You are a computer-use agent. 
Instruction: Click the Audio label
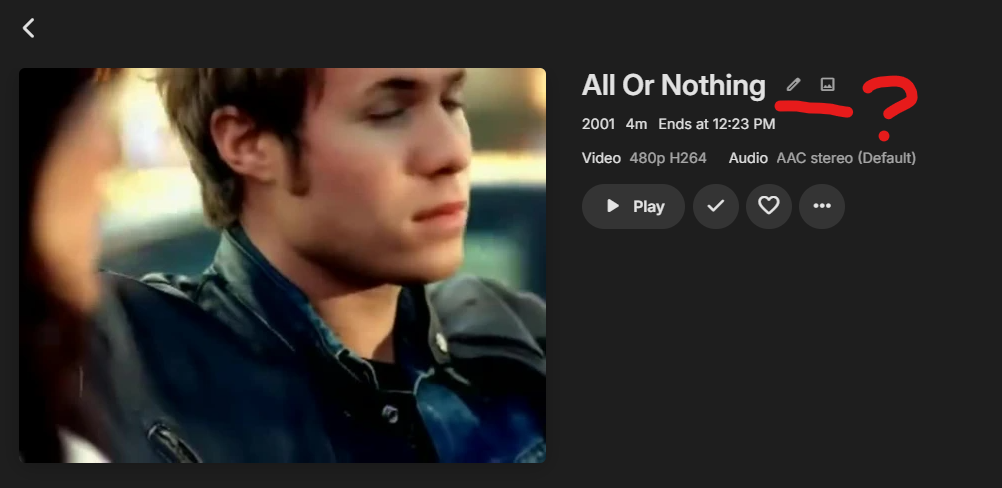(x=748, y=158)
